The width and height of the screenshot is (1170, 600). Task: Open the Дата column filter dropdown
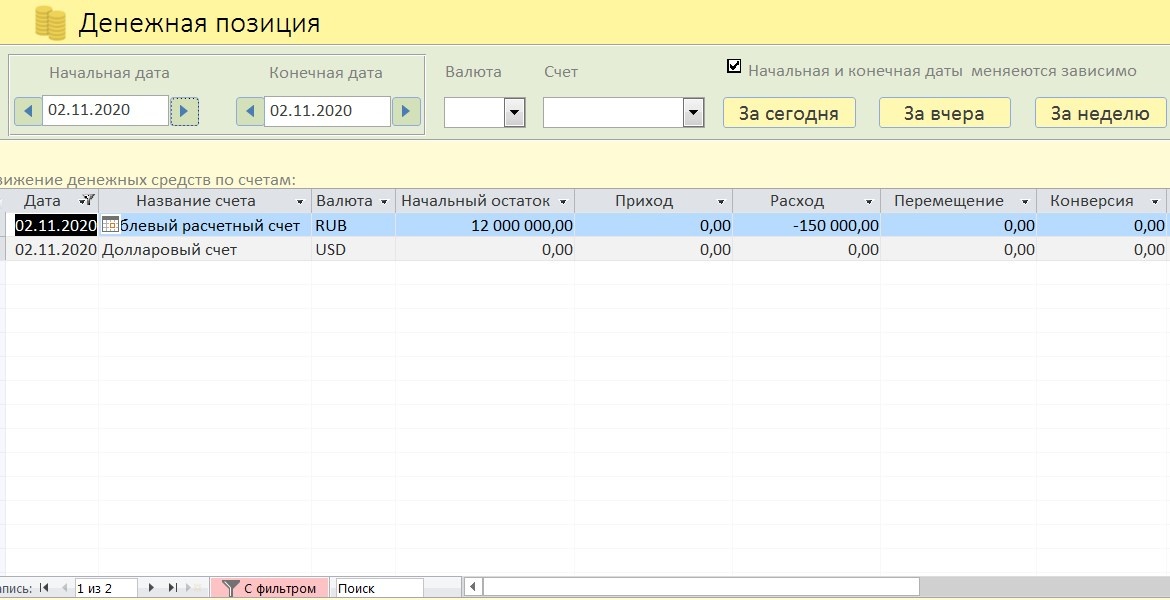[87, 200]
